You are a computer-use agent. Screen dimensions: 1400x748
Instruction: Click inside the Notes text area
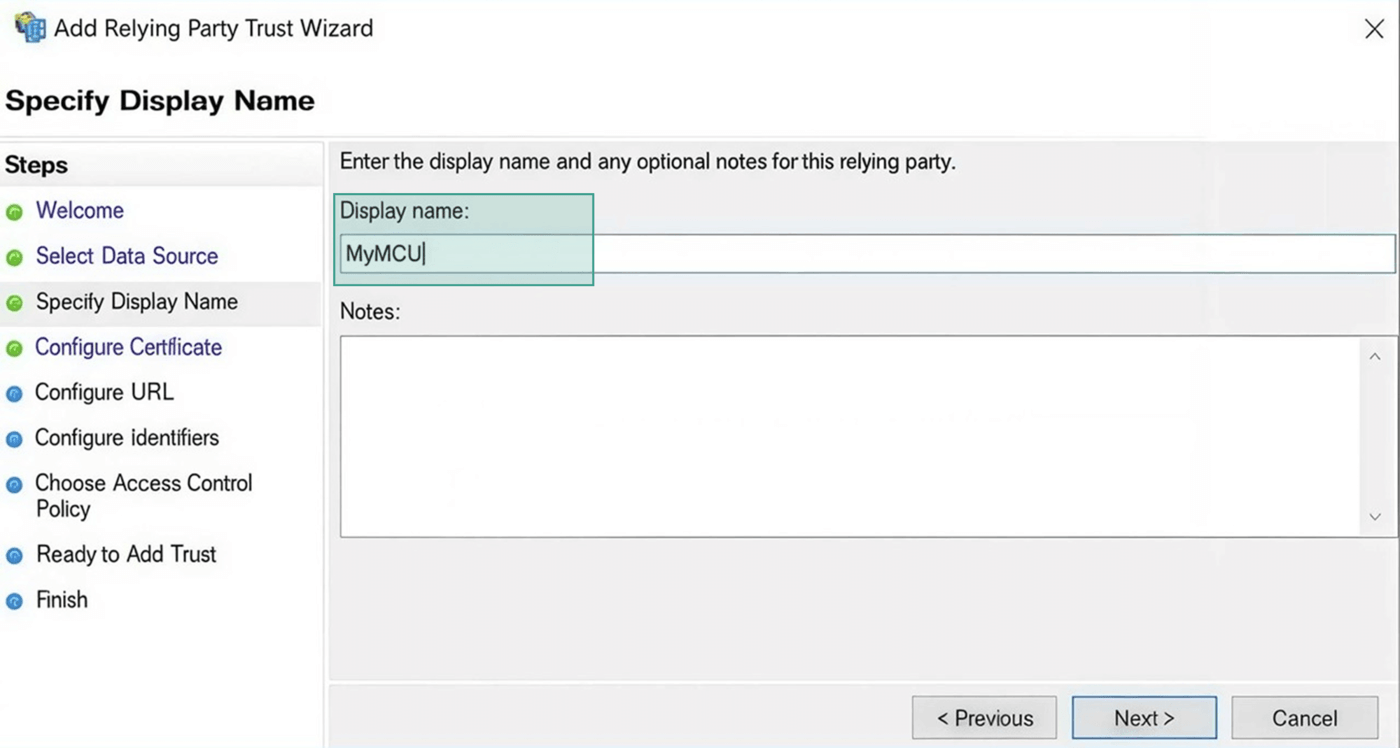click(850, 436)
